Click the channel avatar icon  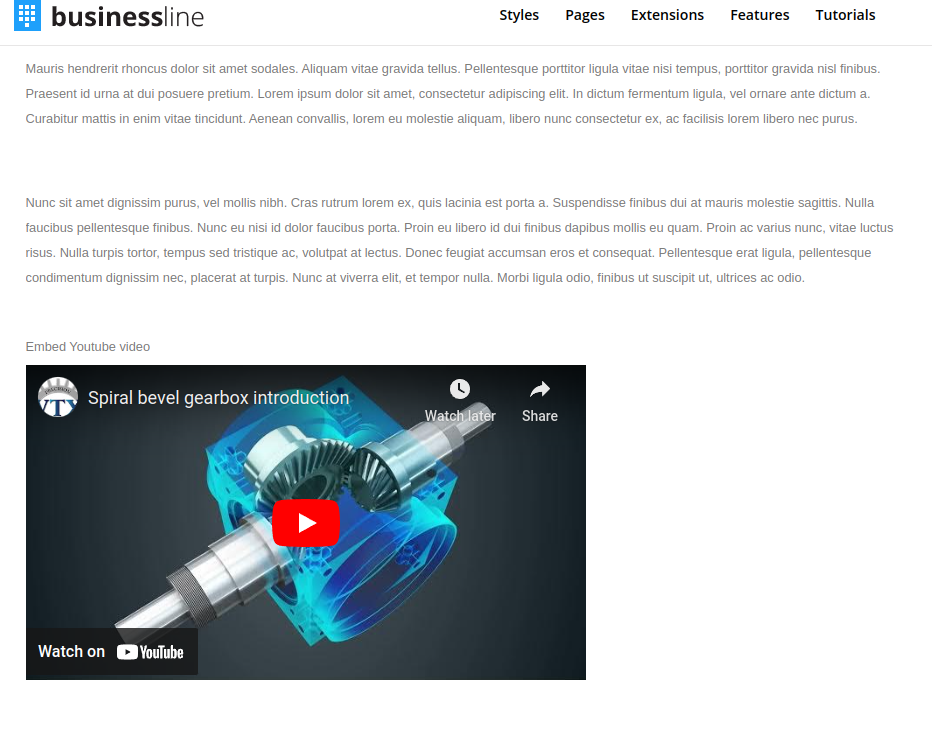(58, 397)
